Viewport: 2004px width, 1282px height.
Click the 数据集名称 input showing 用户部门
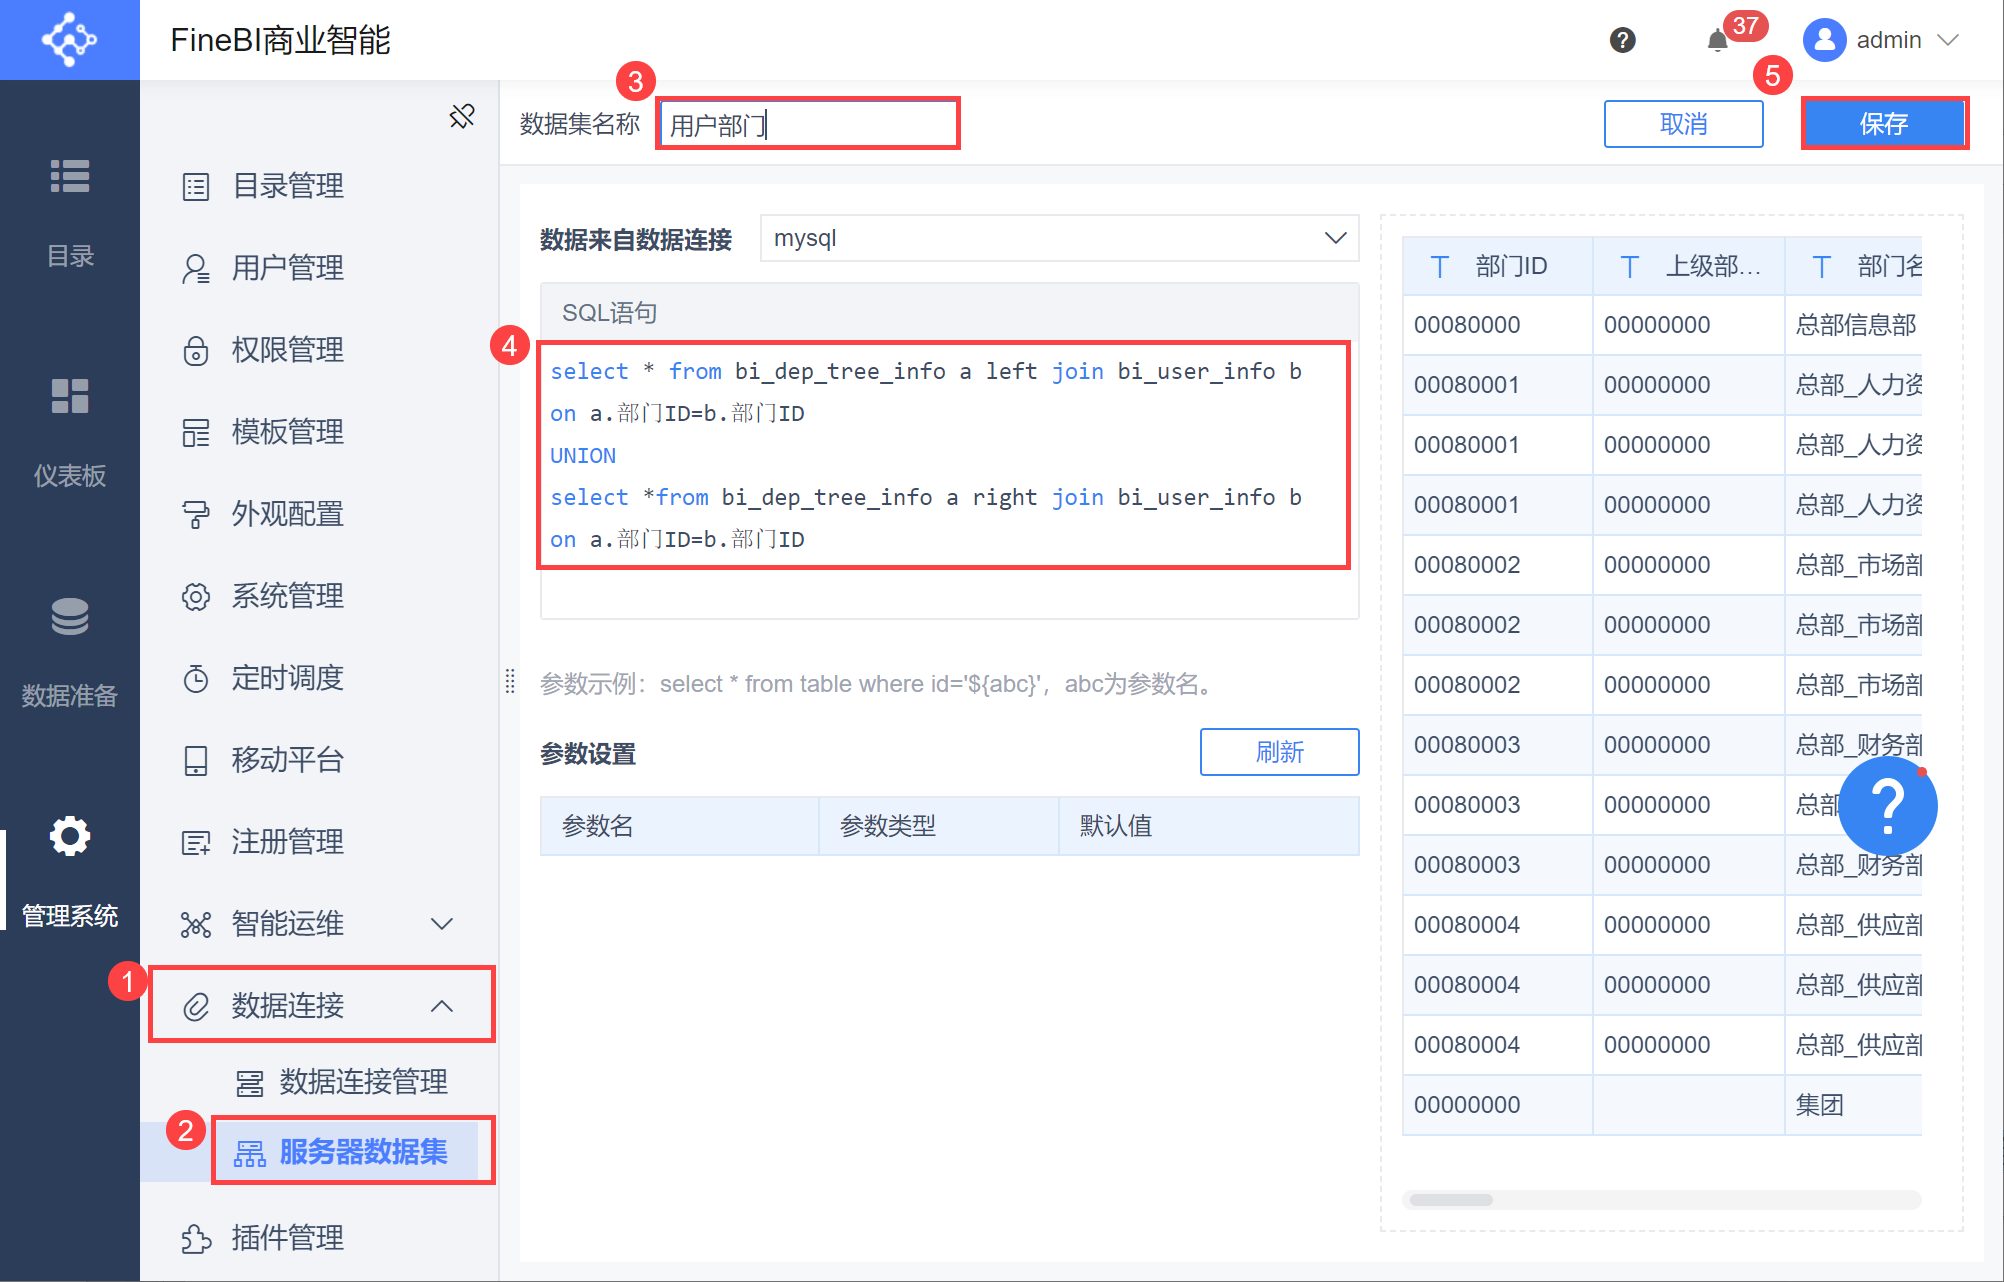(x=808, y=123)
